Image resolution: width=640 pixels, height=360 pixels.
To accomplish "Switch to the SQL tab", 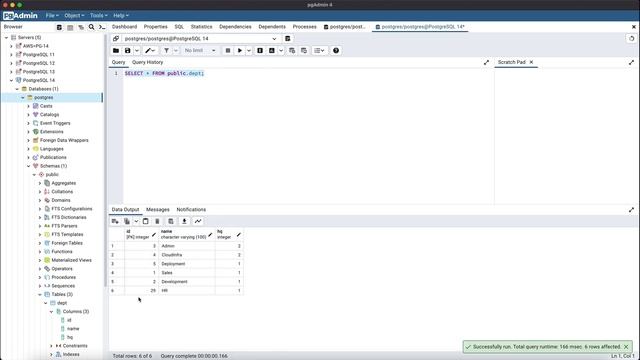I will pyautogui.click(x=179, y=27).
